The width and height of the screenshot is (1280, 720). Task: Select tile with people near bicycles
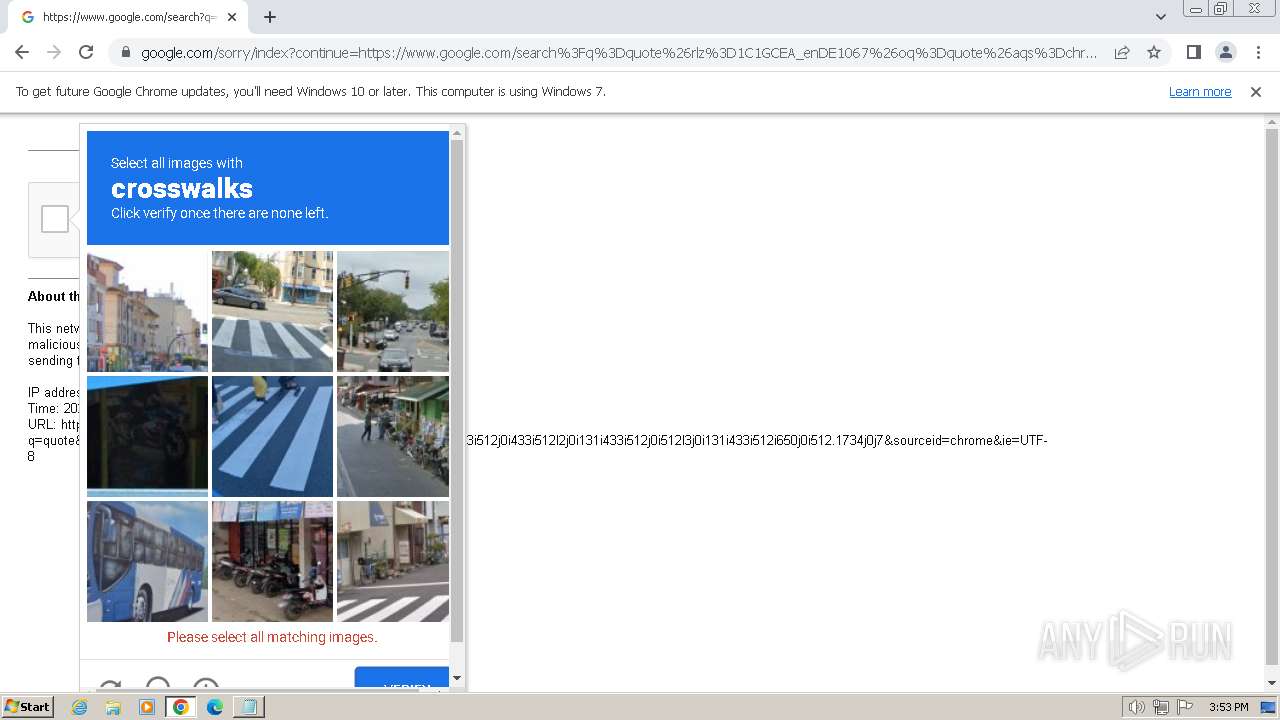click(393, 436)
